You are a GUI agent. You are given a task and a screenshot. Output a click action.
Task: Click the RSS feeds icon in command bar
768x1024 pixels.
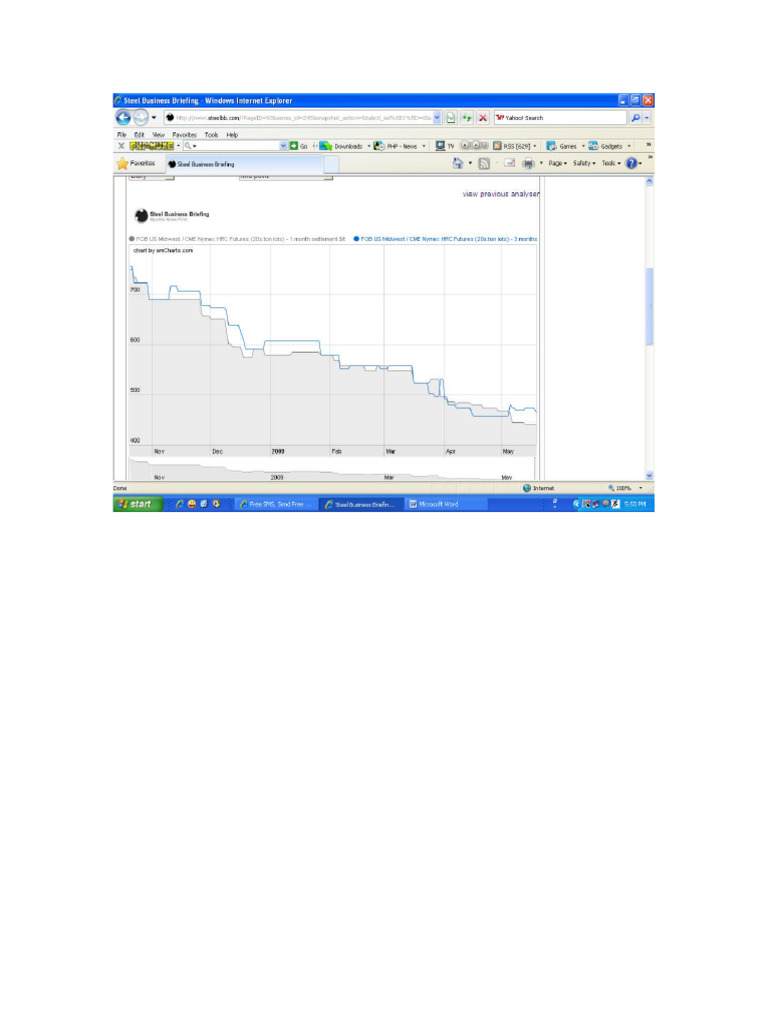point(484,163)
